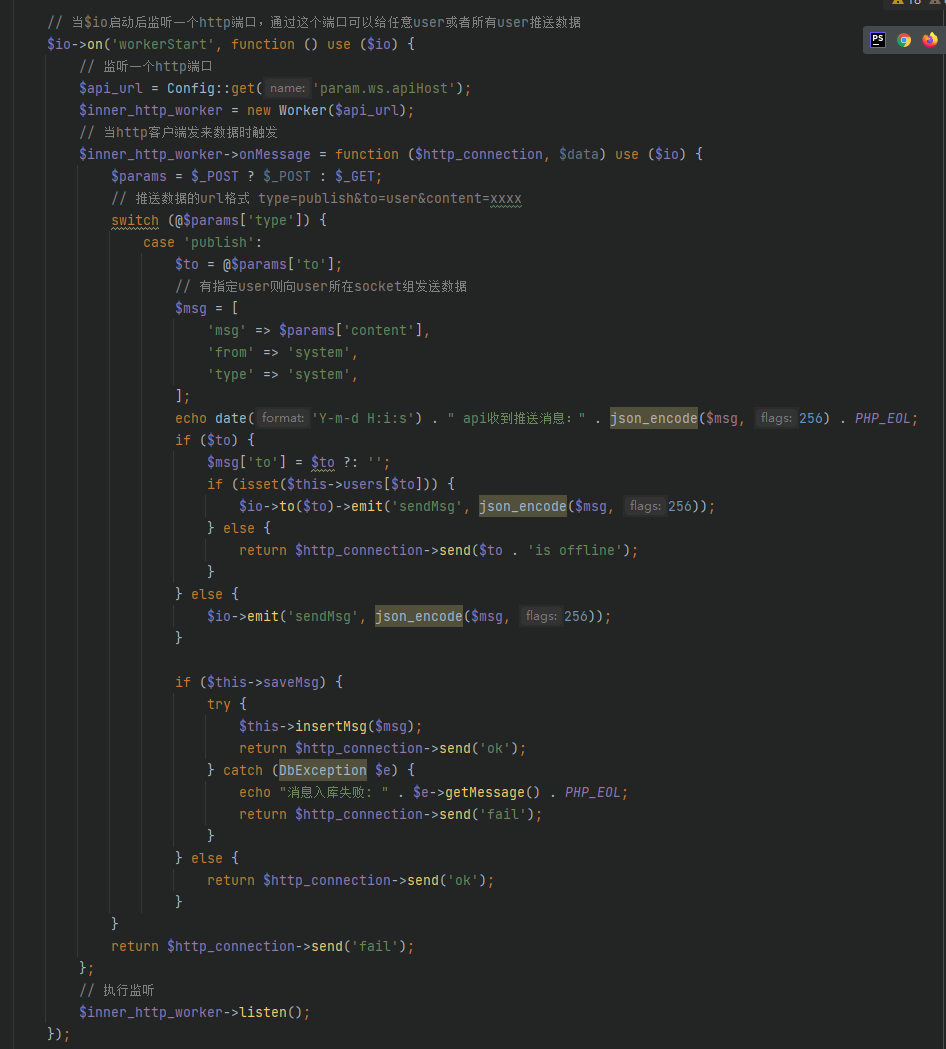Click json_encode in the $io->to($to)->emit line
The height and width of the screenshot is (1049, 946).
523,506
